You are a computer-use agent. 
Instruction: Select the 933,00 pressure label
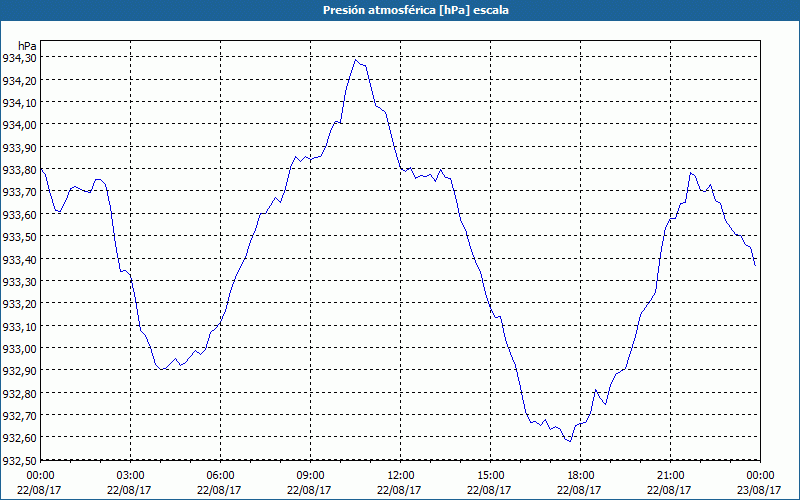tap(20, 348)
